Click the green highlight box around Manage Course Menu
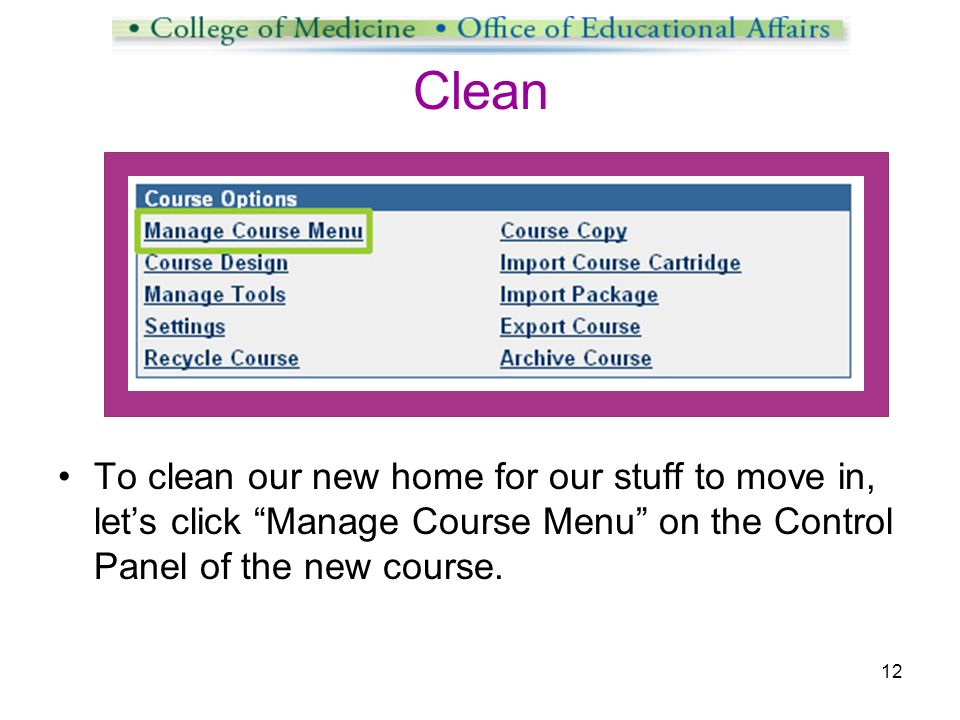The width and height of the screenshot is (960, 720). click(253, 231)
